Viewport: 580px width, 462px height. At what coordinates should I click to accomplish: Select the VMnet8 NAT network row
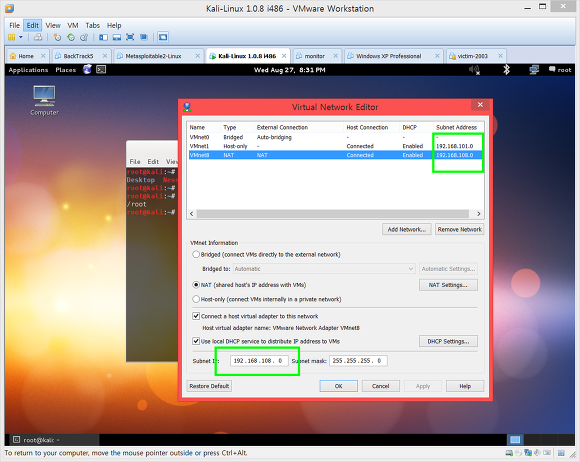click(335, 155)
